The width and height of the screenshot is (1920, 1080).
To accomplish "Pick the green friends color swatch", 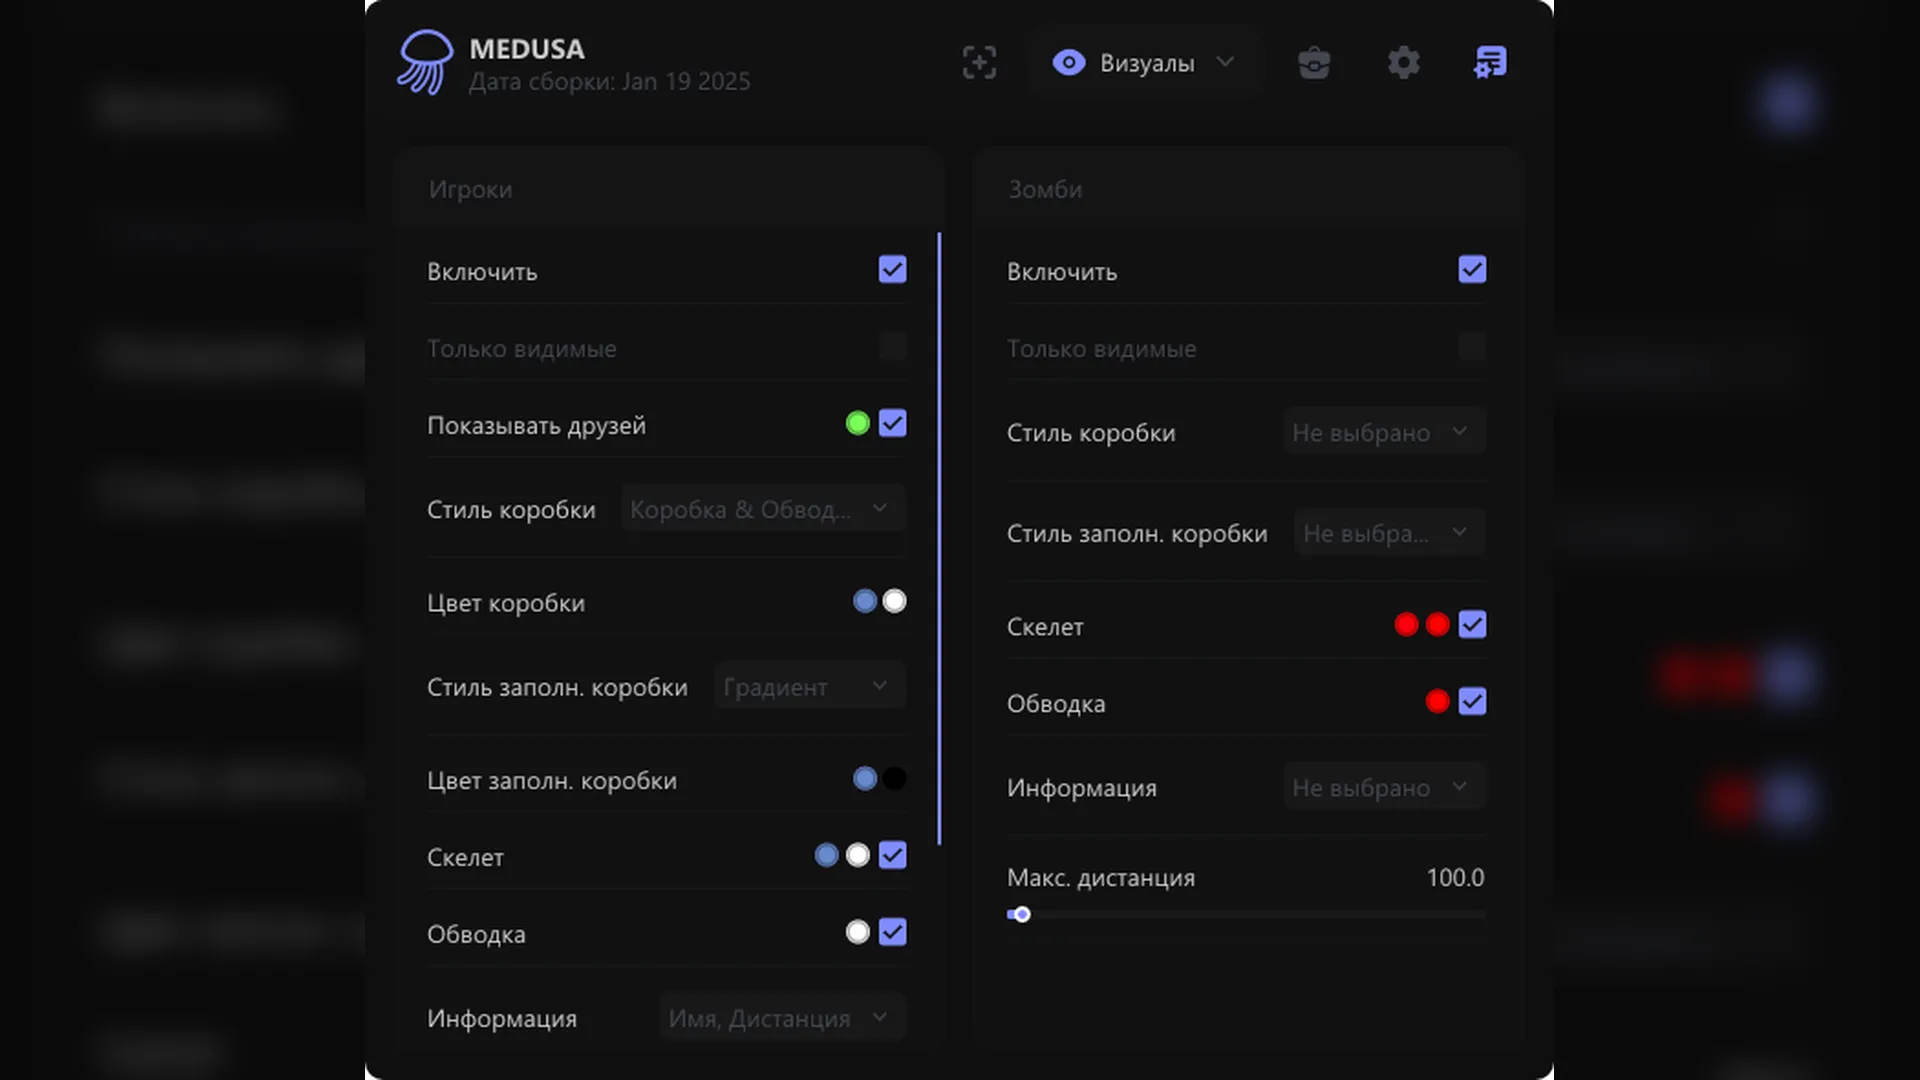I will pos(857,424).
